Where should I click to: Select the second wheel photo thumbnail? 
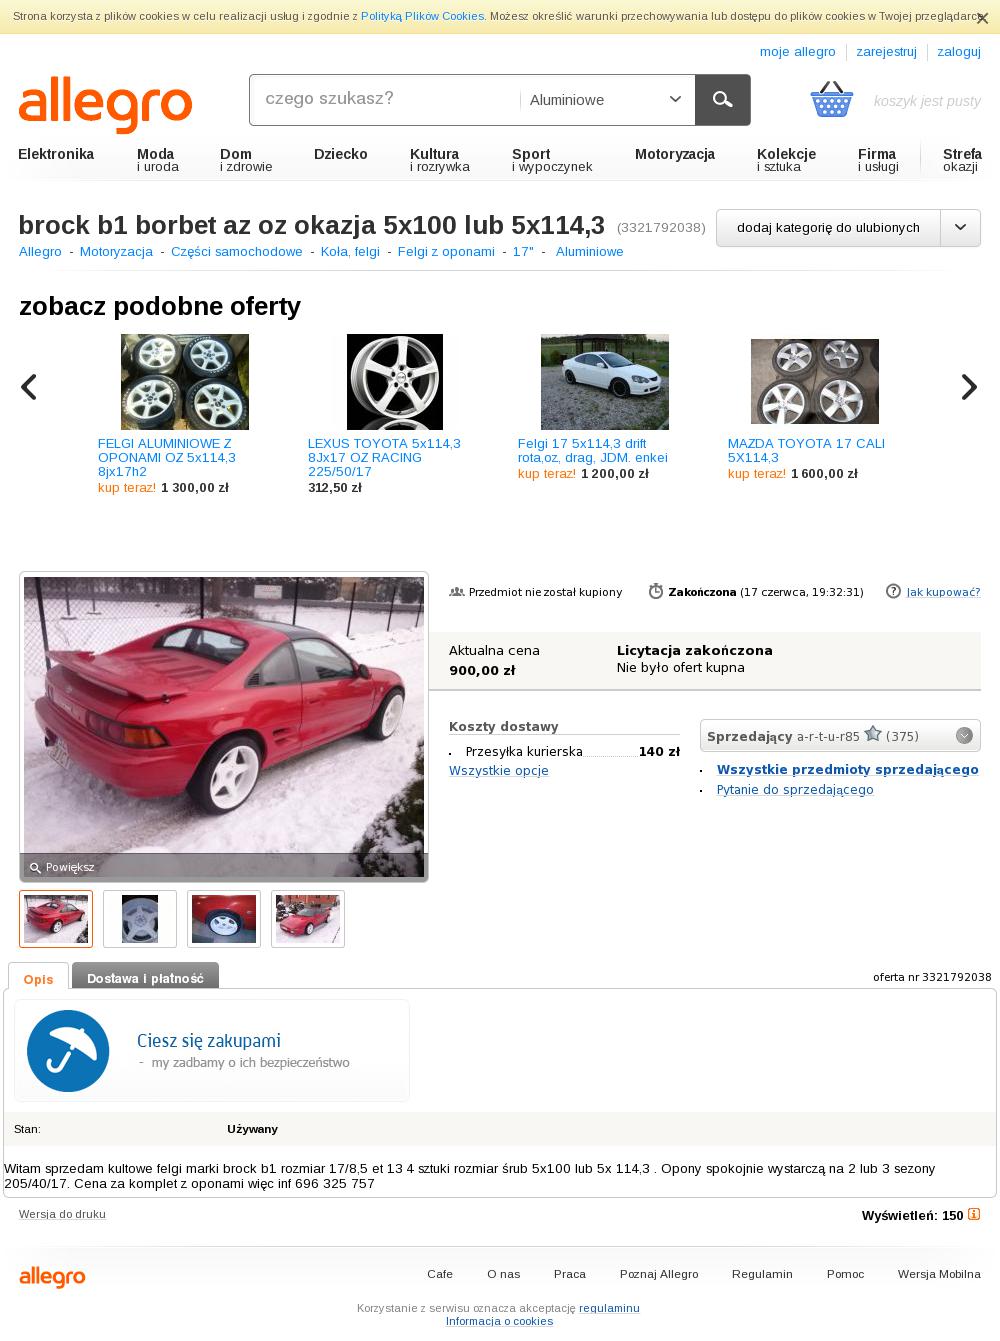140,919
